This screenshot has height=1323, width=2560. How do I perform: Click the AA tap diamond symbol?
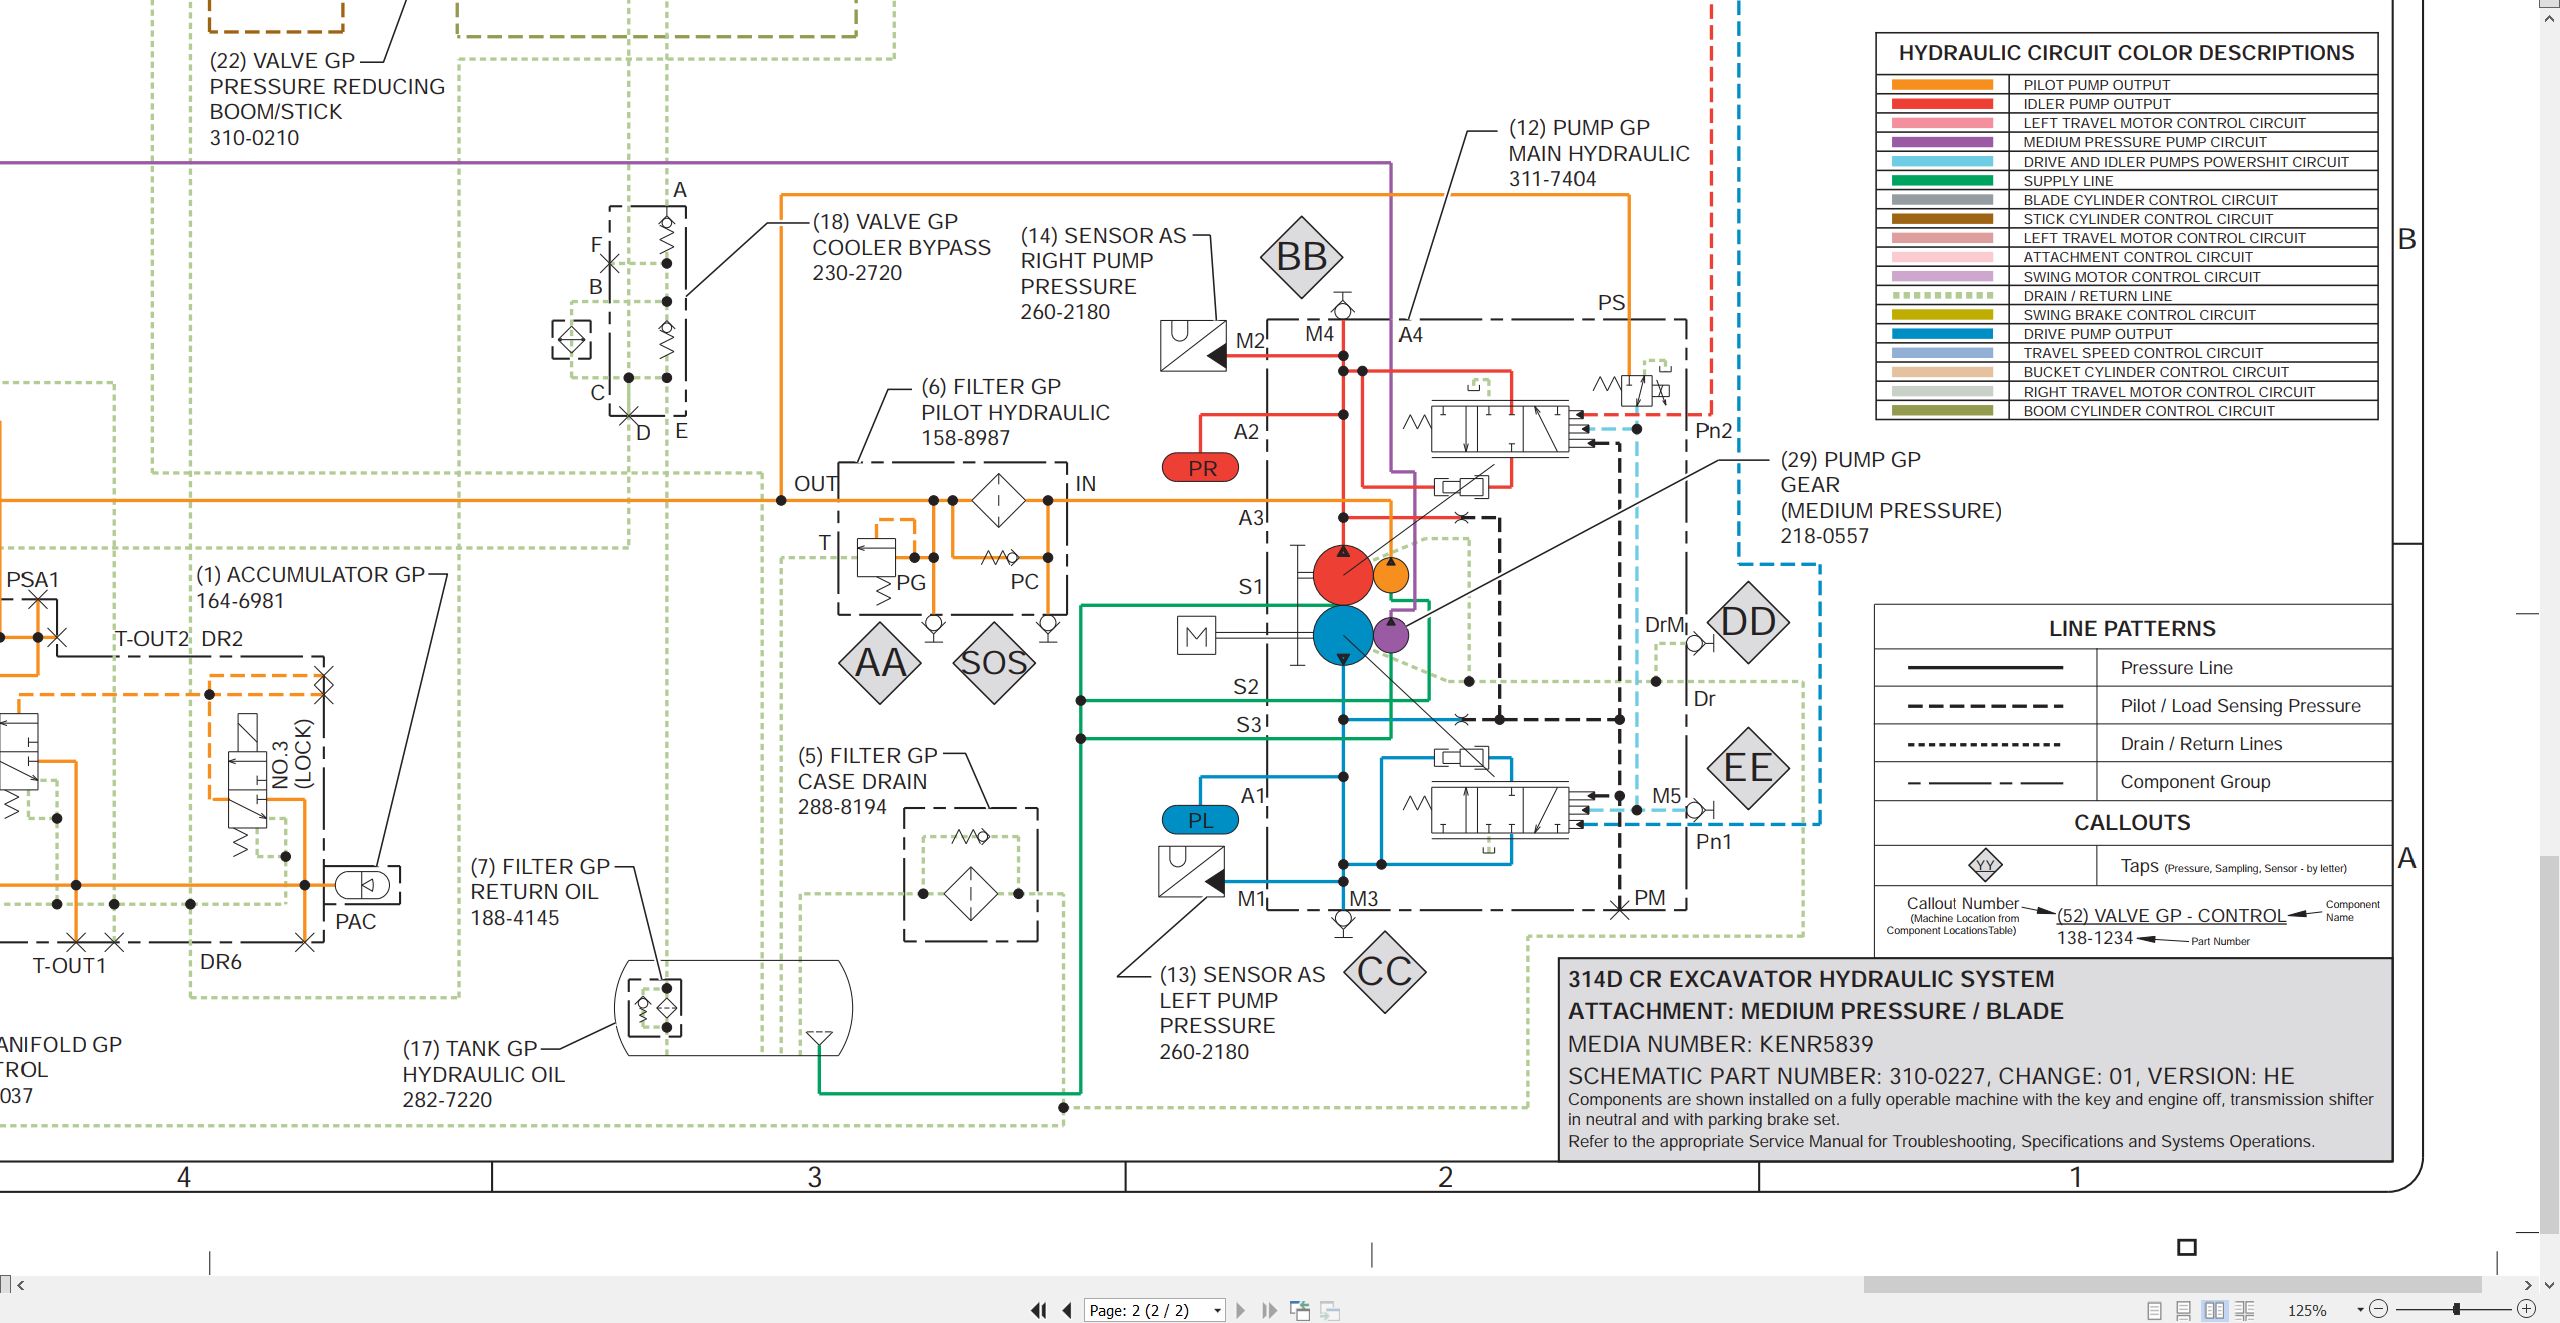pyautogui.click(x=880, y=663)
